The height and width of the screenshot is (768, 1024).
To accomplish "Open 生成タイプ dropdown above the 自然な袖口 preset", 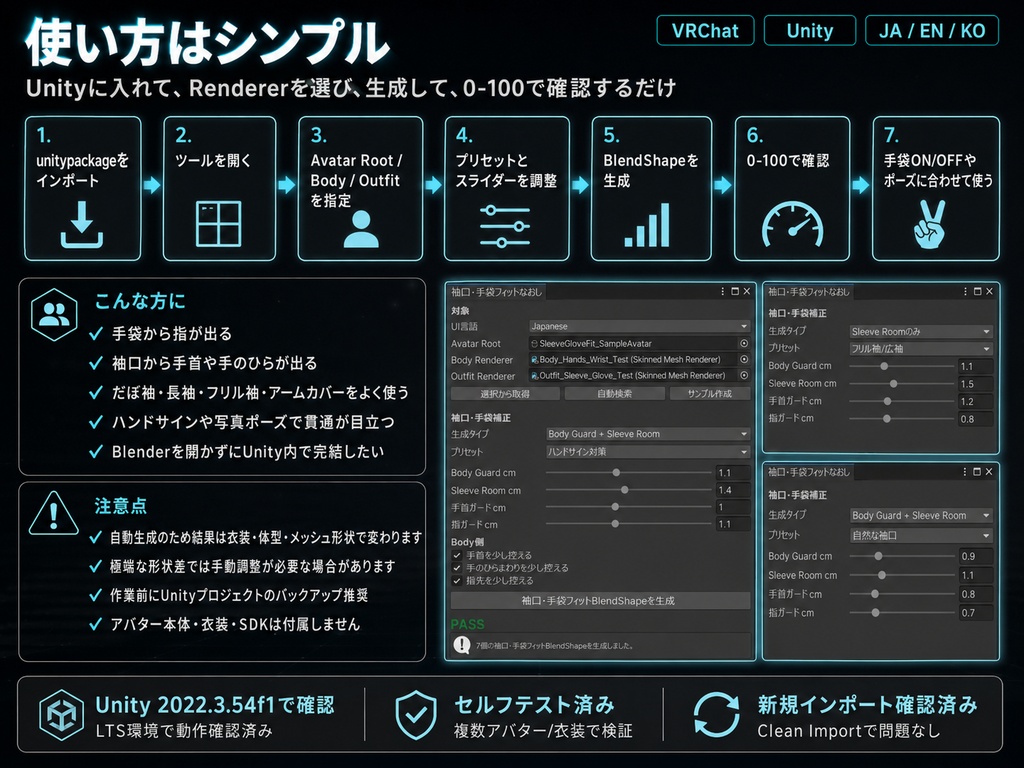I will tap(921, 515).
